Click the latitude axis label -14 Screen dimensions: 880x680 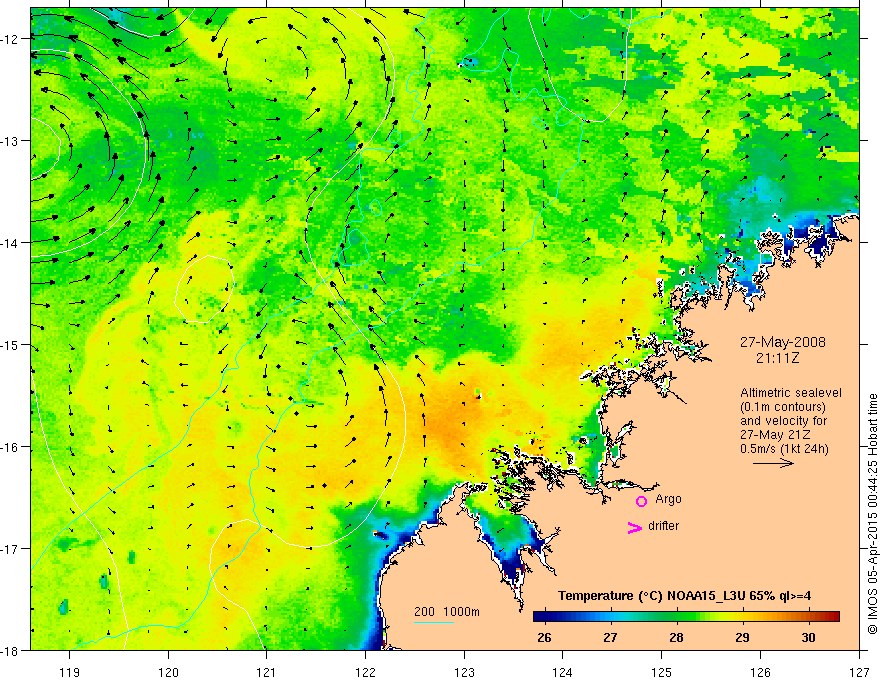point(11,243)
